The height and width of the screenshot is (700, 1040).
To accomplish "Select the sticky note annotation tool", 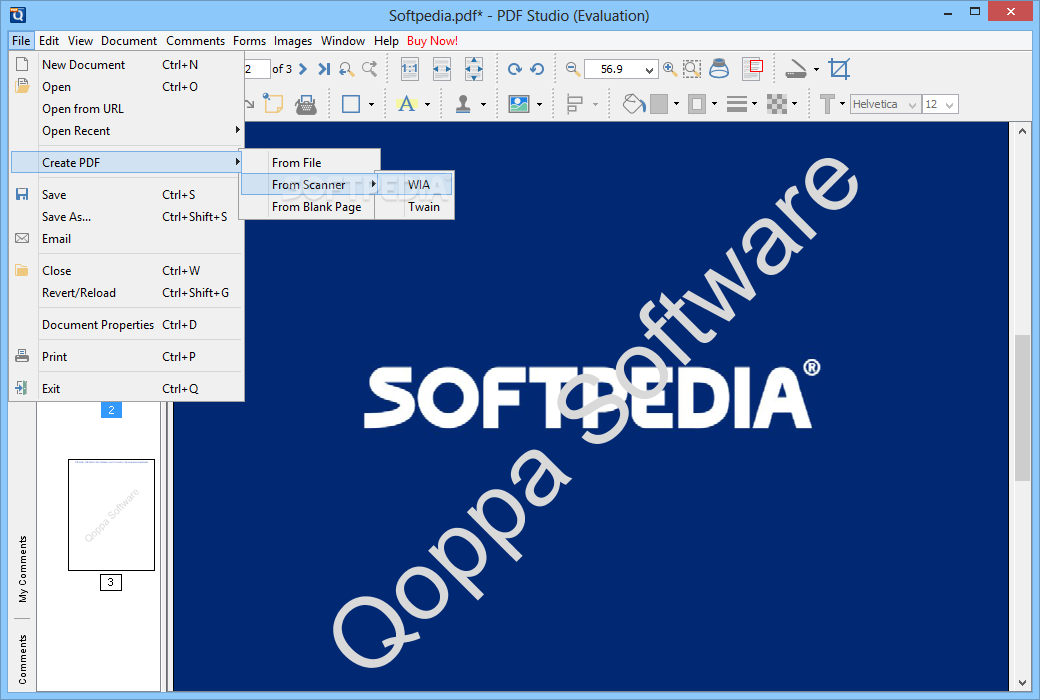I will click(x=273, y=104).
